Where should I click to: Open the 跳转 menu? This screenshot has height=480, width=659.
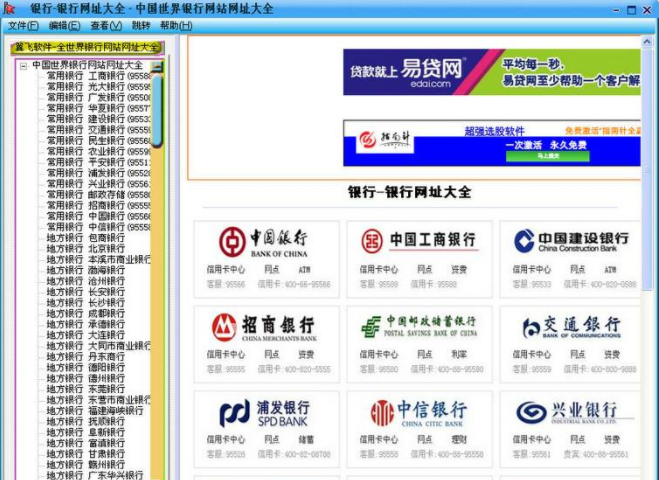tap(141, 26)
